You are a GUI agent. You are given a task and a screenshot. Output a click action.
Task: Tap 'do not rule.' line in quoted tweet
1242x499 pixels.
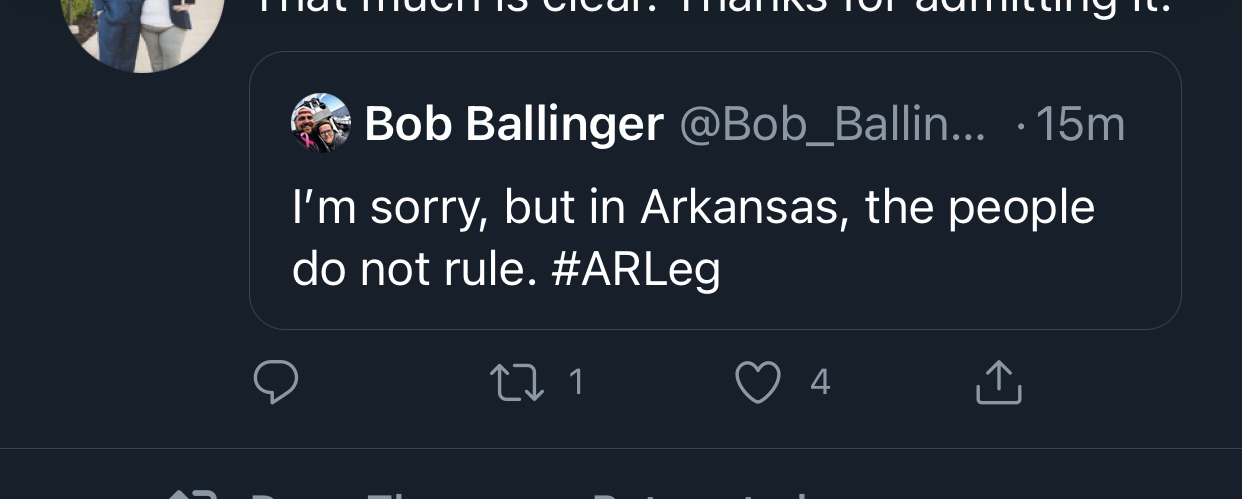coord(408,270)
